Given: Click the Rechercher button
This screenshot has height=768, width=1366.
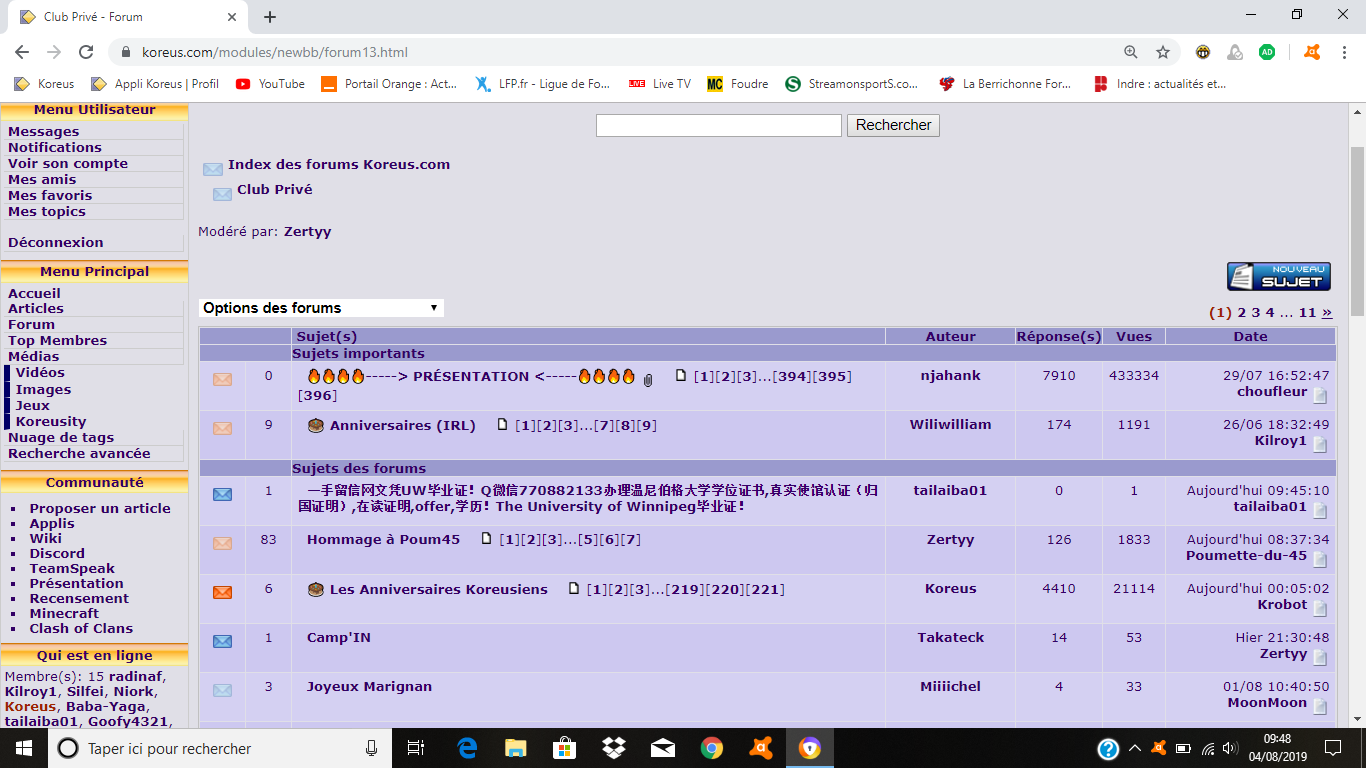Looking at the screenshot, I should pos(894,125).
